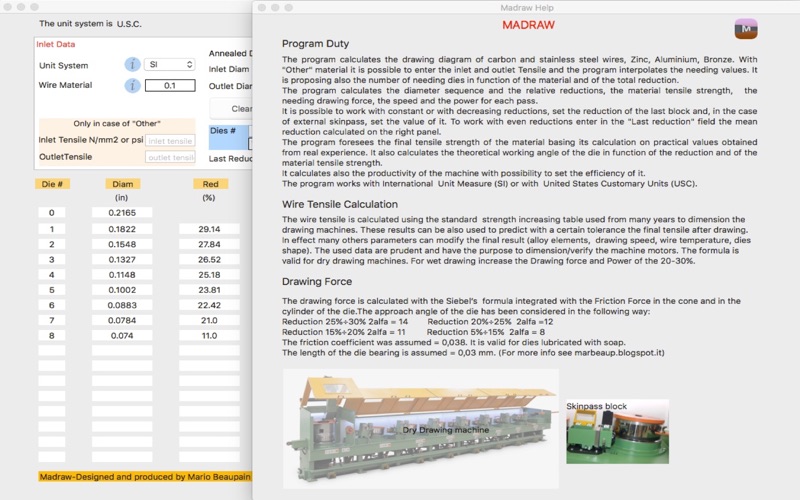This screenshot has width=800, height=500.
Task: Open the Unit System SI dropdown
Action: pos(169,64)
